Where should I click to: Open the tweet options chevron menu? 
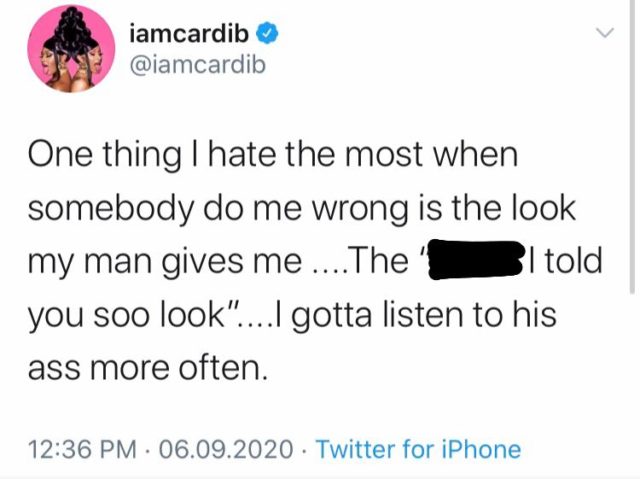point(604,32)
